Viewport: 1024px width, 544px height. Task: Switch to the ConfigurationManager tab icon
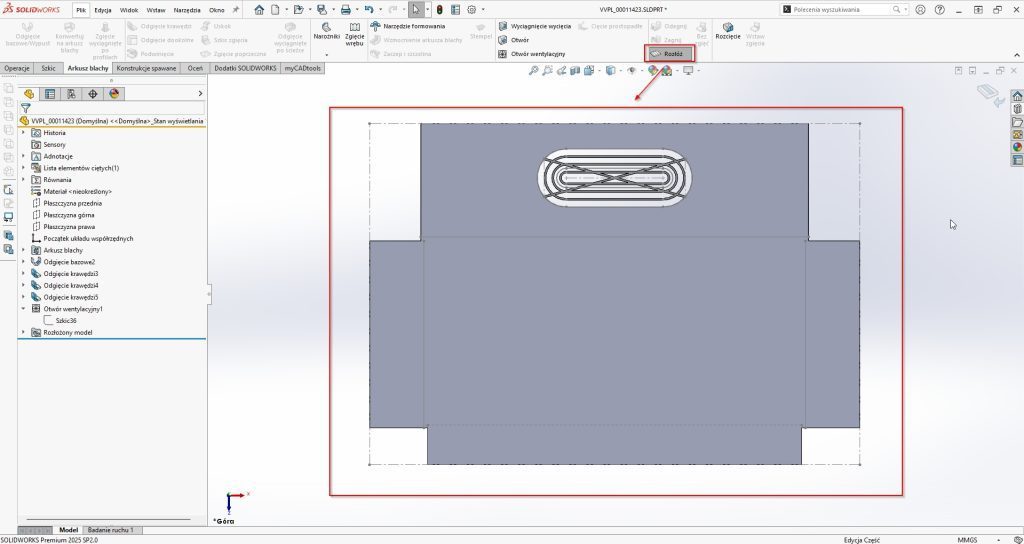click(x=71, y=94)
